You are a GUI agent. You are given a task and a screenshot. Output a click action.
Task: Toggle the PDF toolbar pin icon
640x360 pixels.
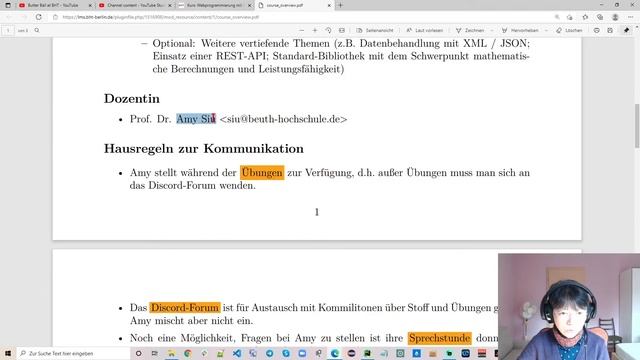627,30
